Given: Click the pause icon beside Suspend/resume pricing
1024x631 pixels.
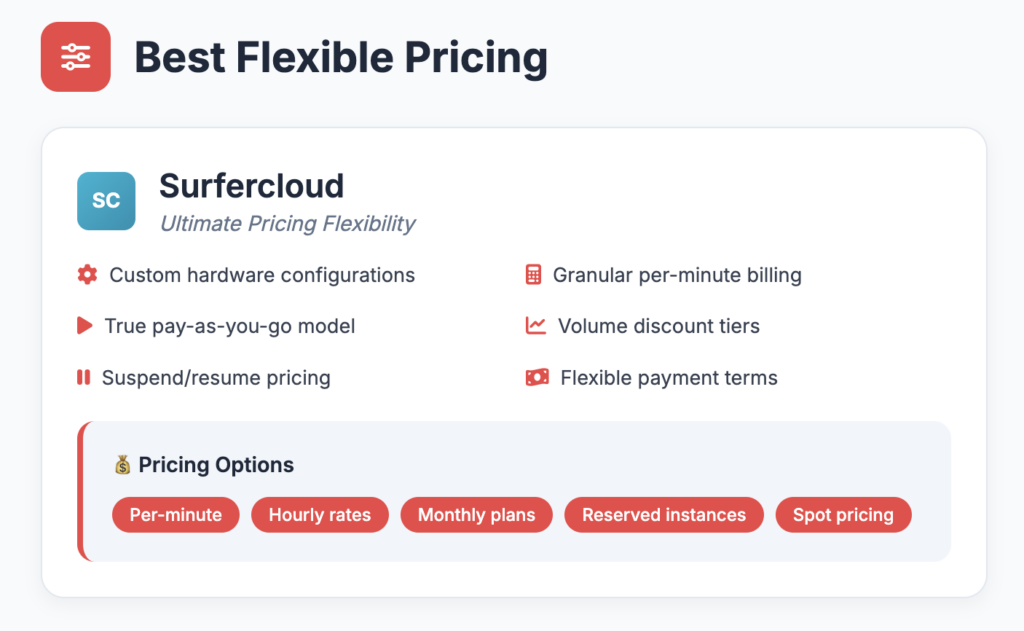Looking at the screenshot, I should pyautogui.click(x=84, y=378).
